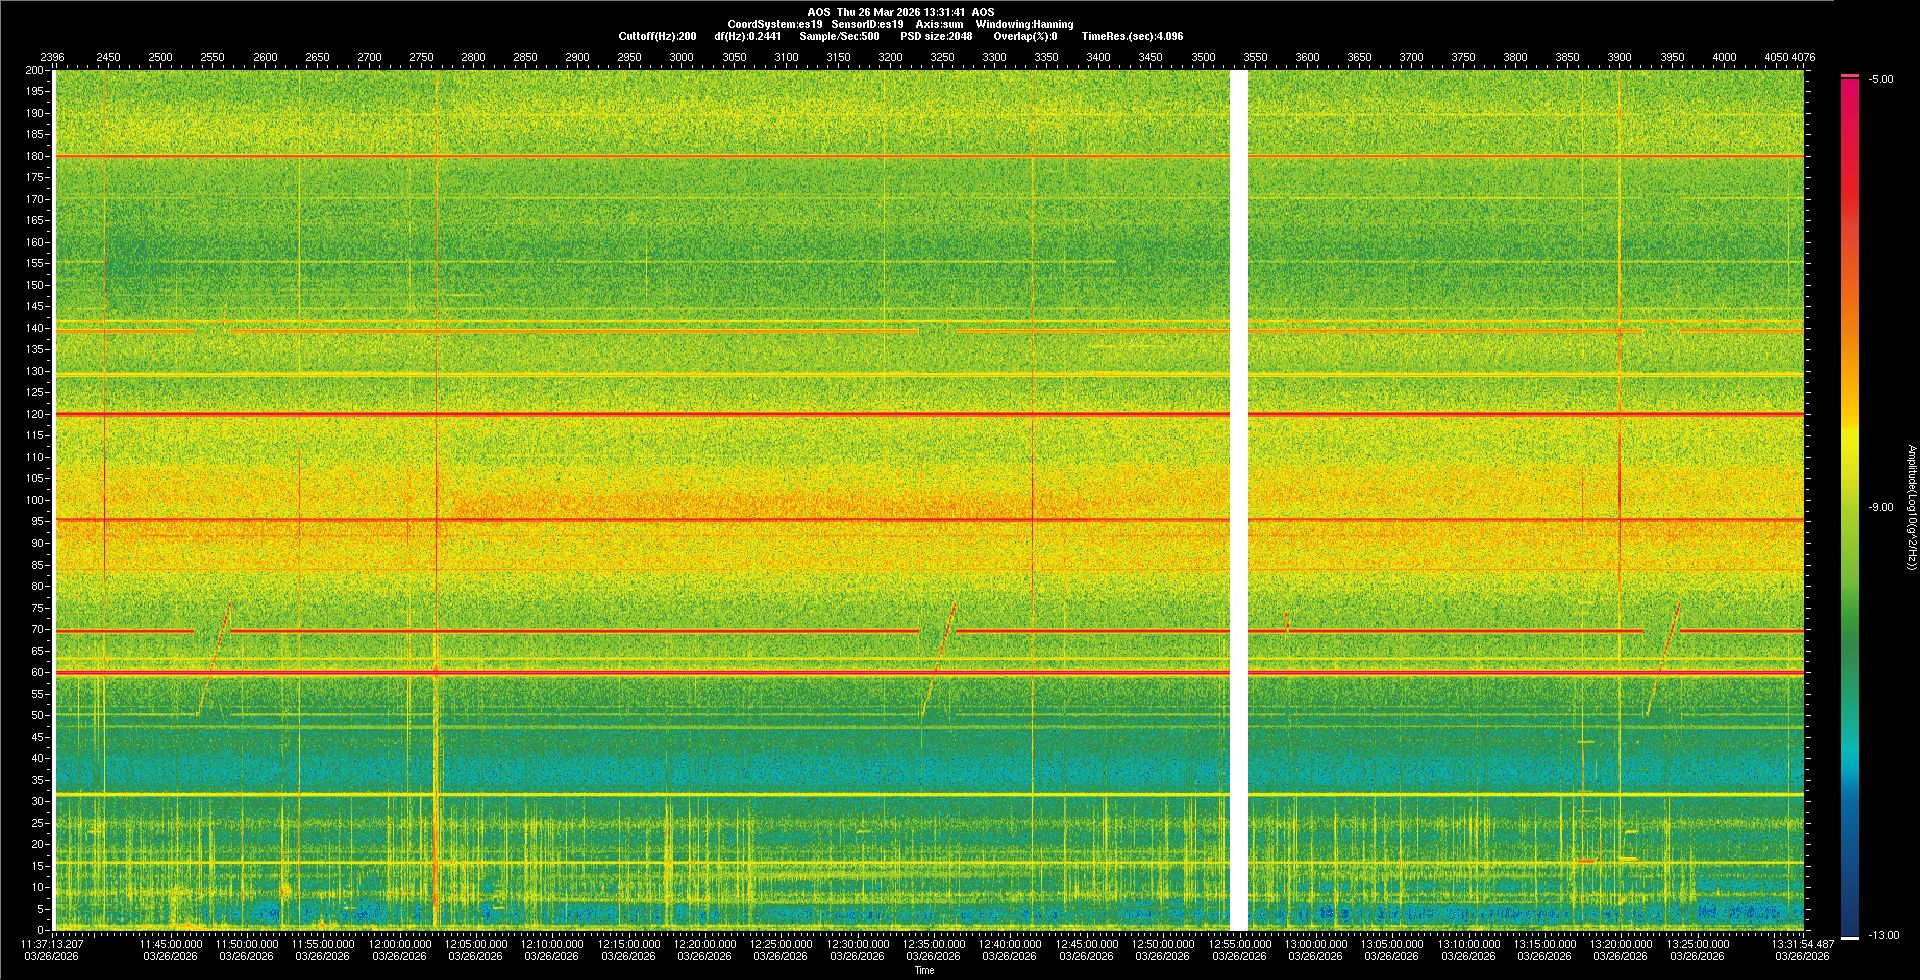
Task: Click the Sample/Sec:500 header text
Action: (839, 36)
